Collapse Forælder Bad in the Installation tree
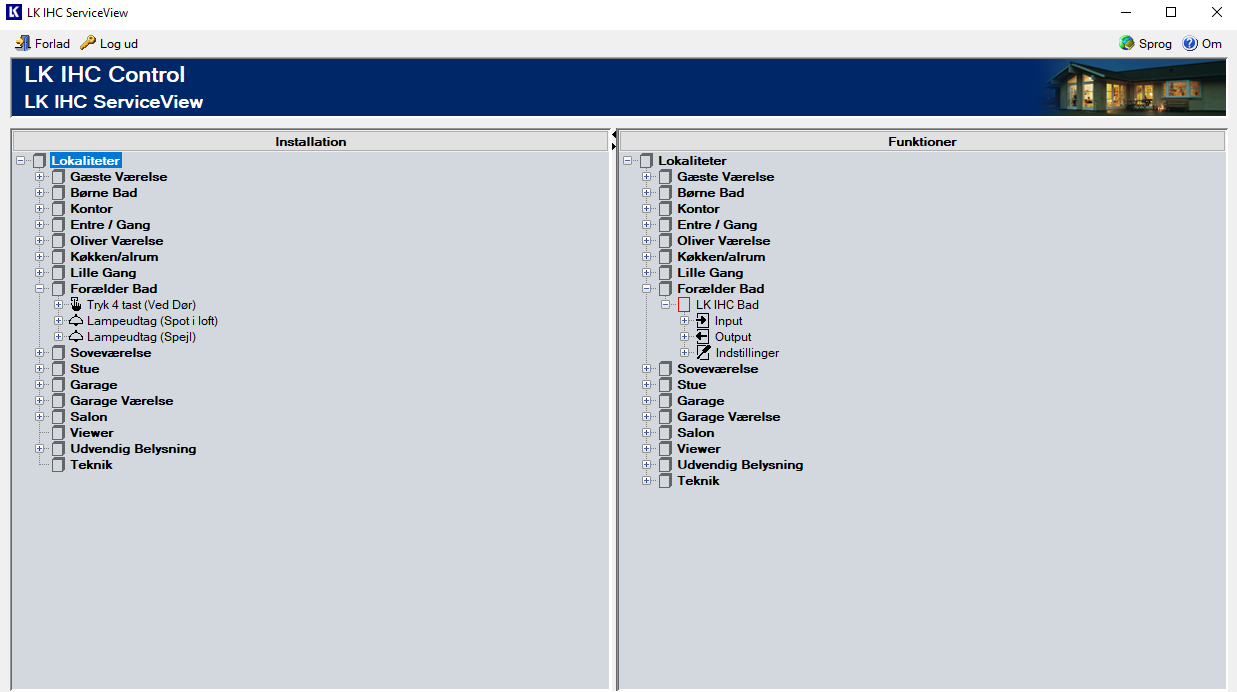1237x692 pixels. [40, 289]
